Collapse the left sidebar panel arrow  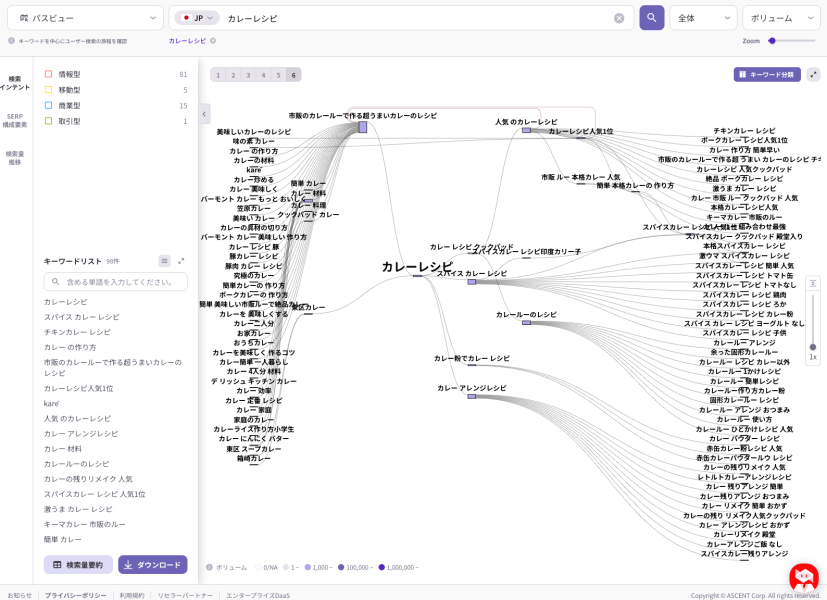point(204,113)
